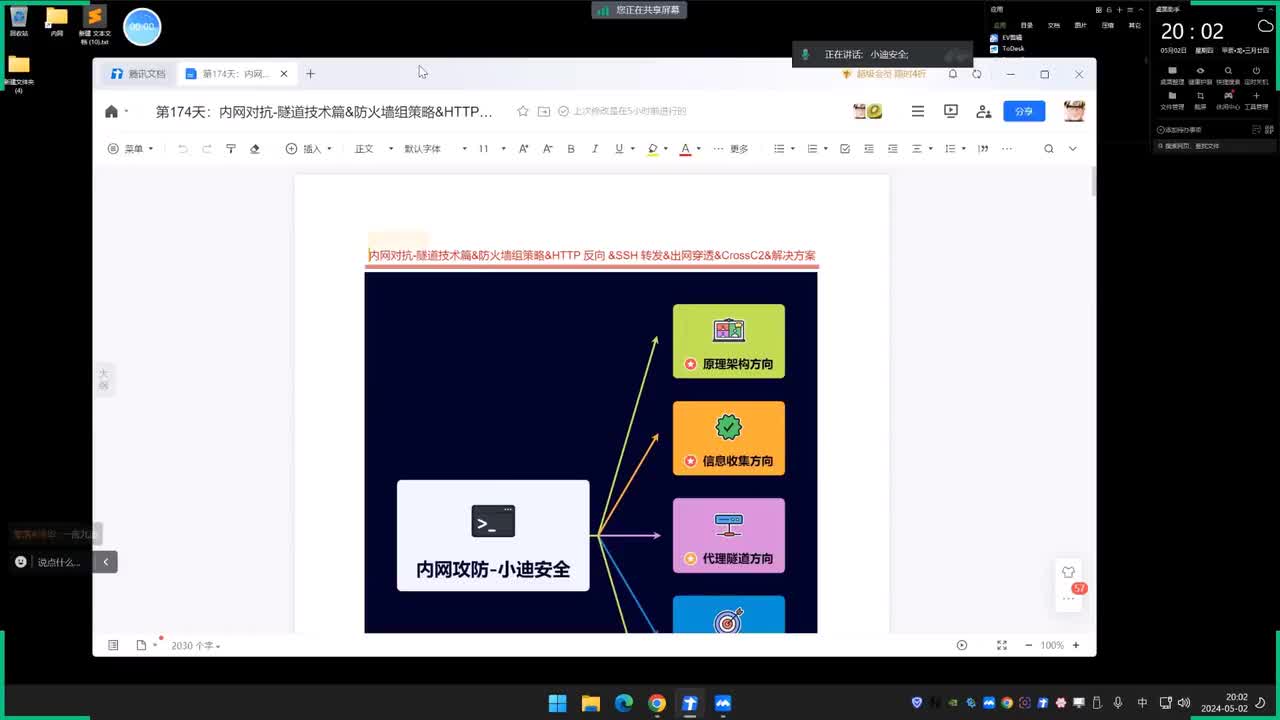Toggle fullscreen mode icon at bottom
The width and height of the screenshot is (1280, 720).
[x=1002, y=645]
